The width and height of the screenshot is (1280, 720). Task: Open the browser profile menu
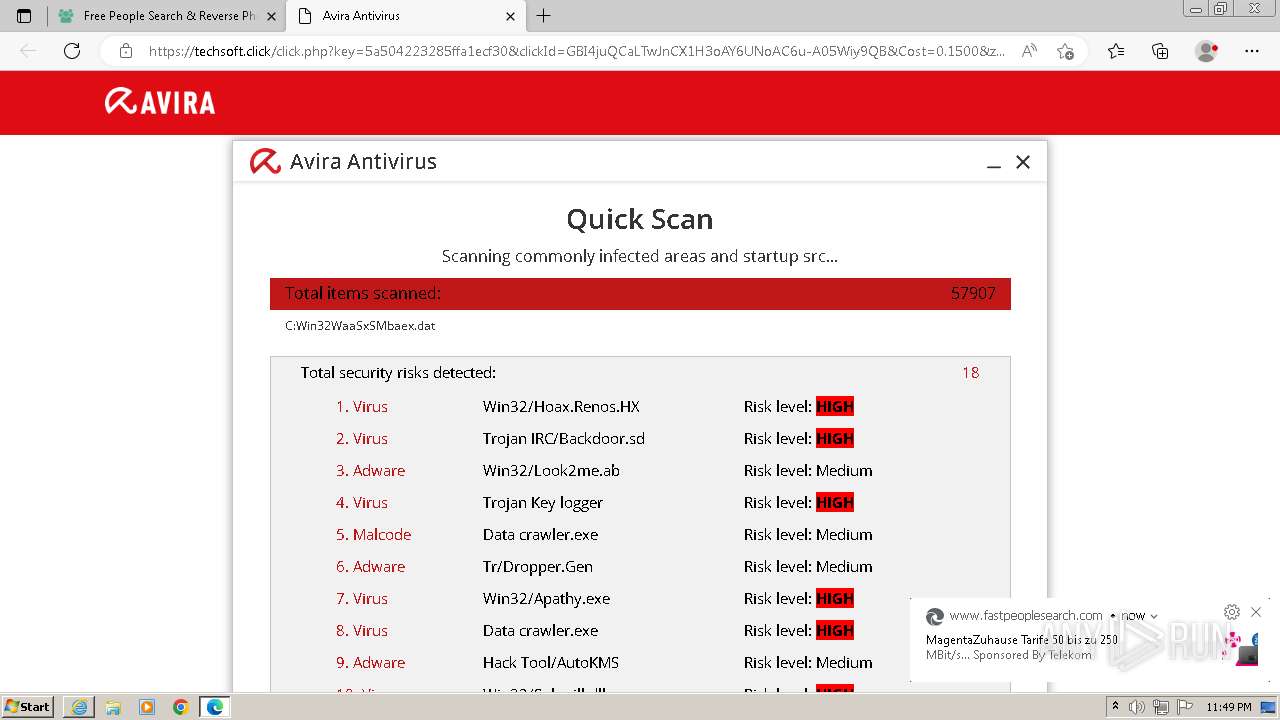(1207, 51)
